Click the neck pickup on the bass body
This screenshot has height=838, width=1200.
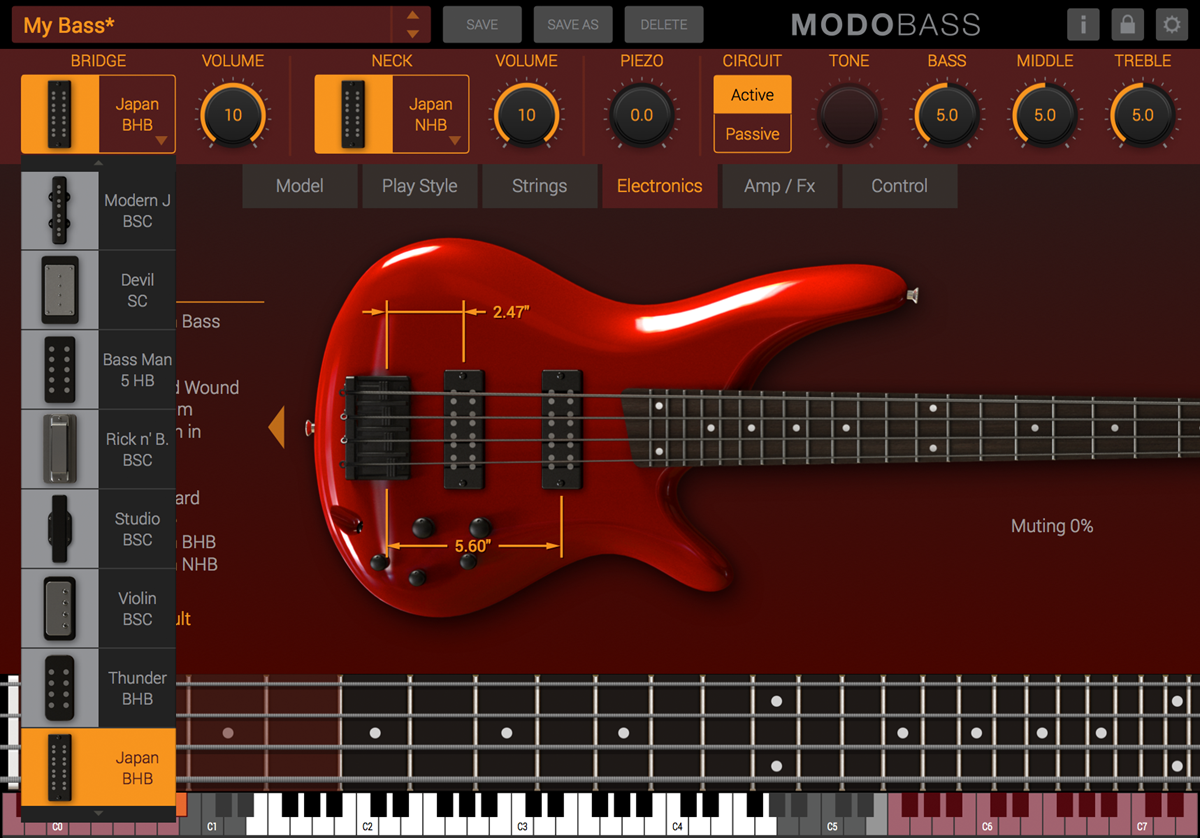tap(562, 430)
